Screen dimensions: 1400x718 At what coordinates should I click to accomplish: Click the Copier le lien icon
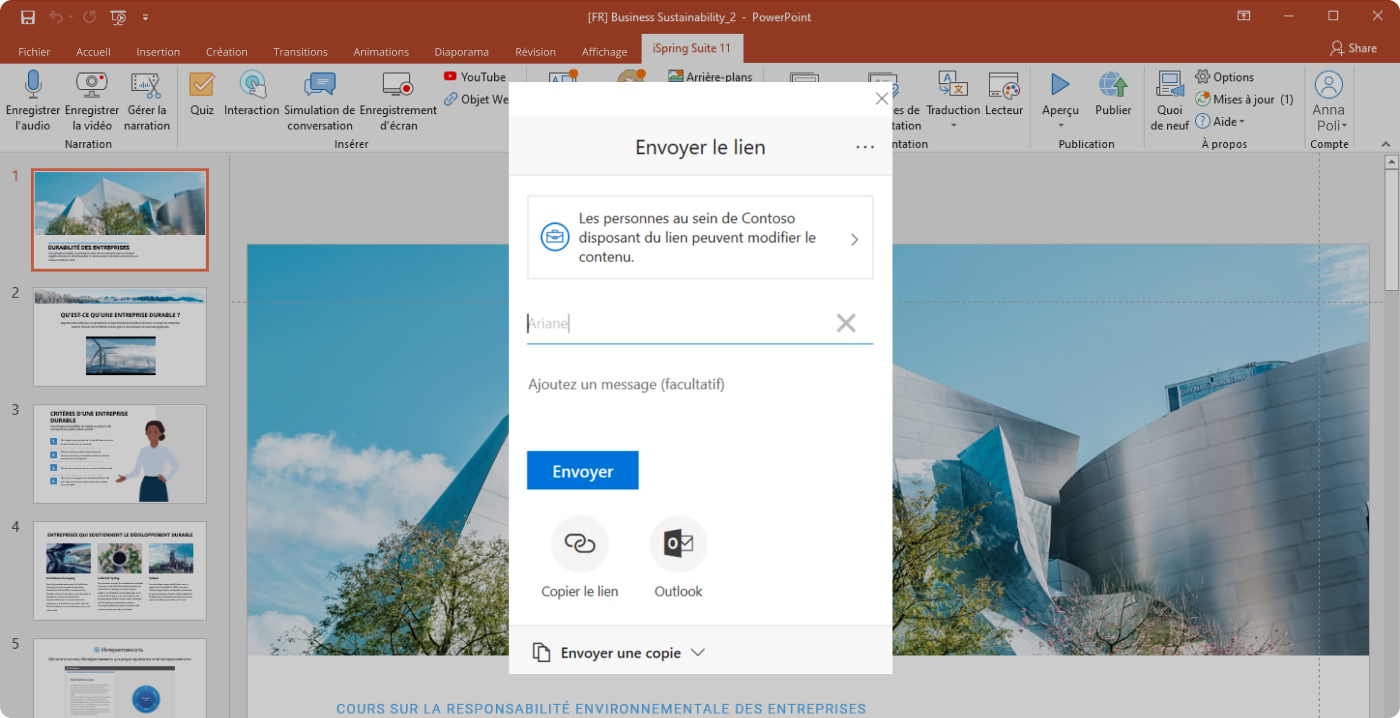[x=580, y=544]
